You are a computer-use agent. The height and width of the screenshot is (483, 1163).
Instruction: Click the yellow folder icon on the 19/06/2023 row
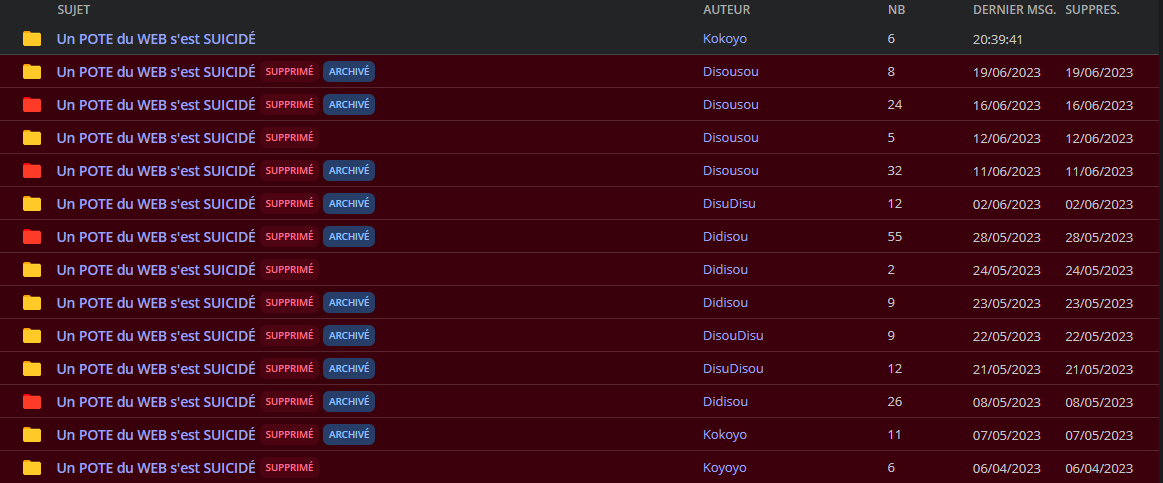[x=32, y=72]
